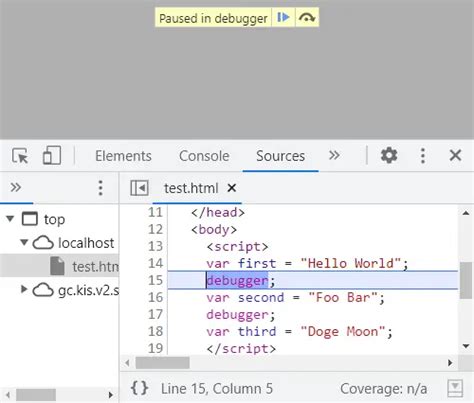Select localhost in the navigator tree

pos(86,243)
